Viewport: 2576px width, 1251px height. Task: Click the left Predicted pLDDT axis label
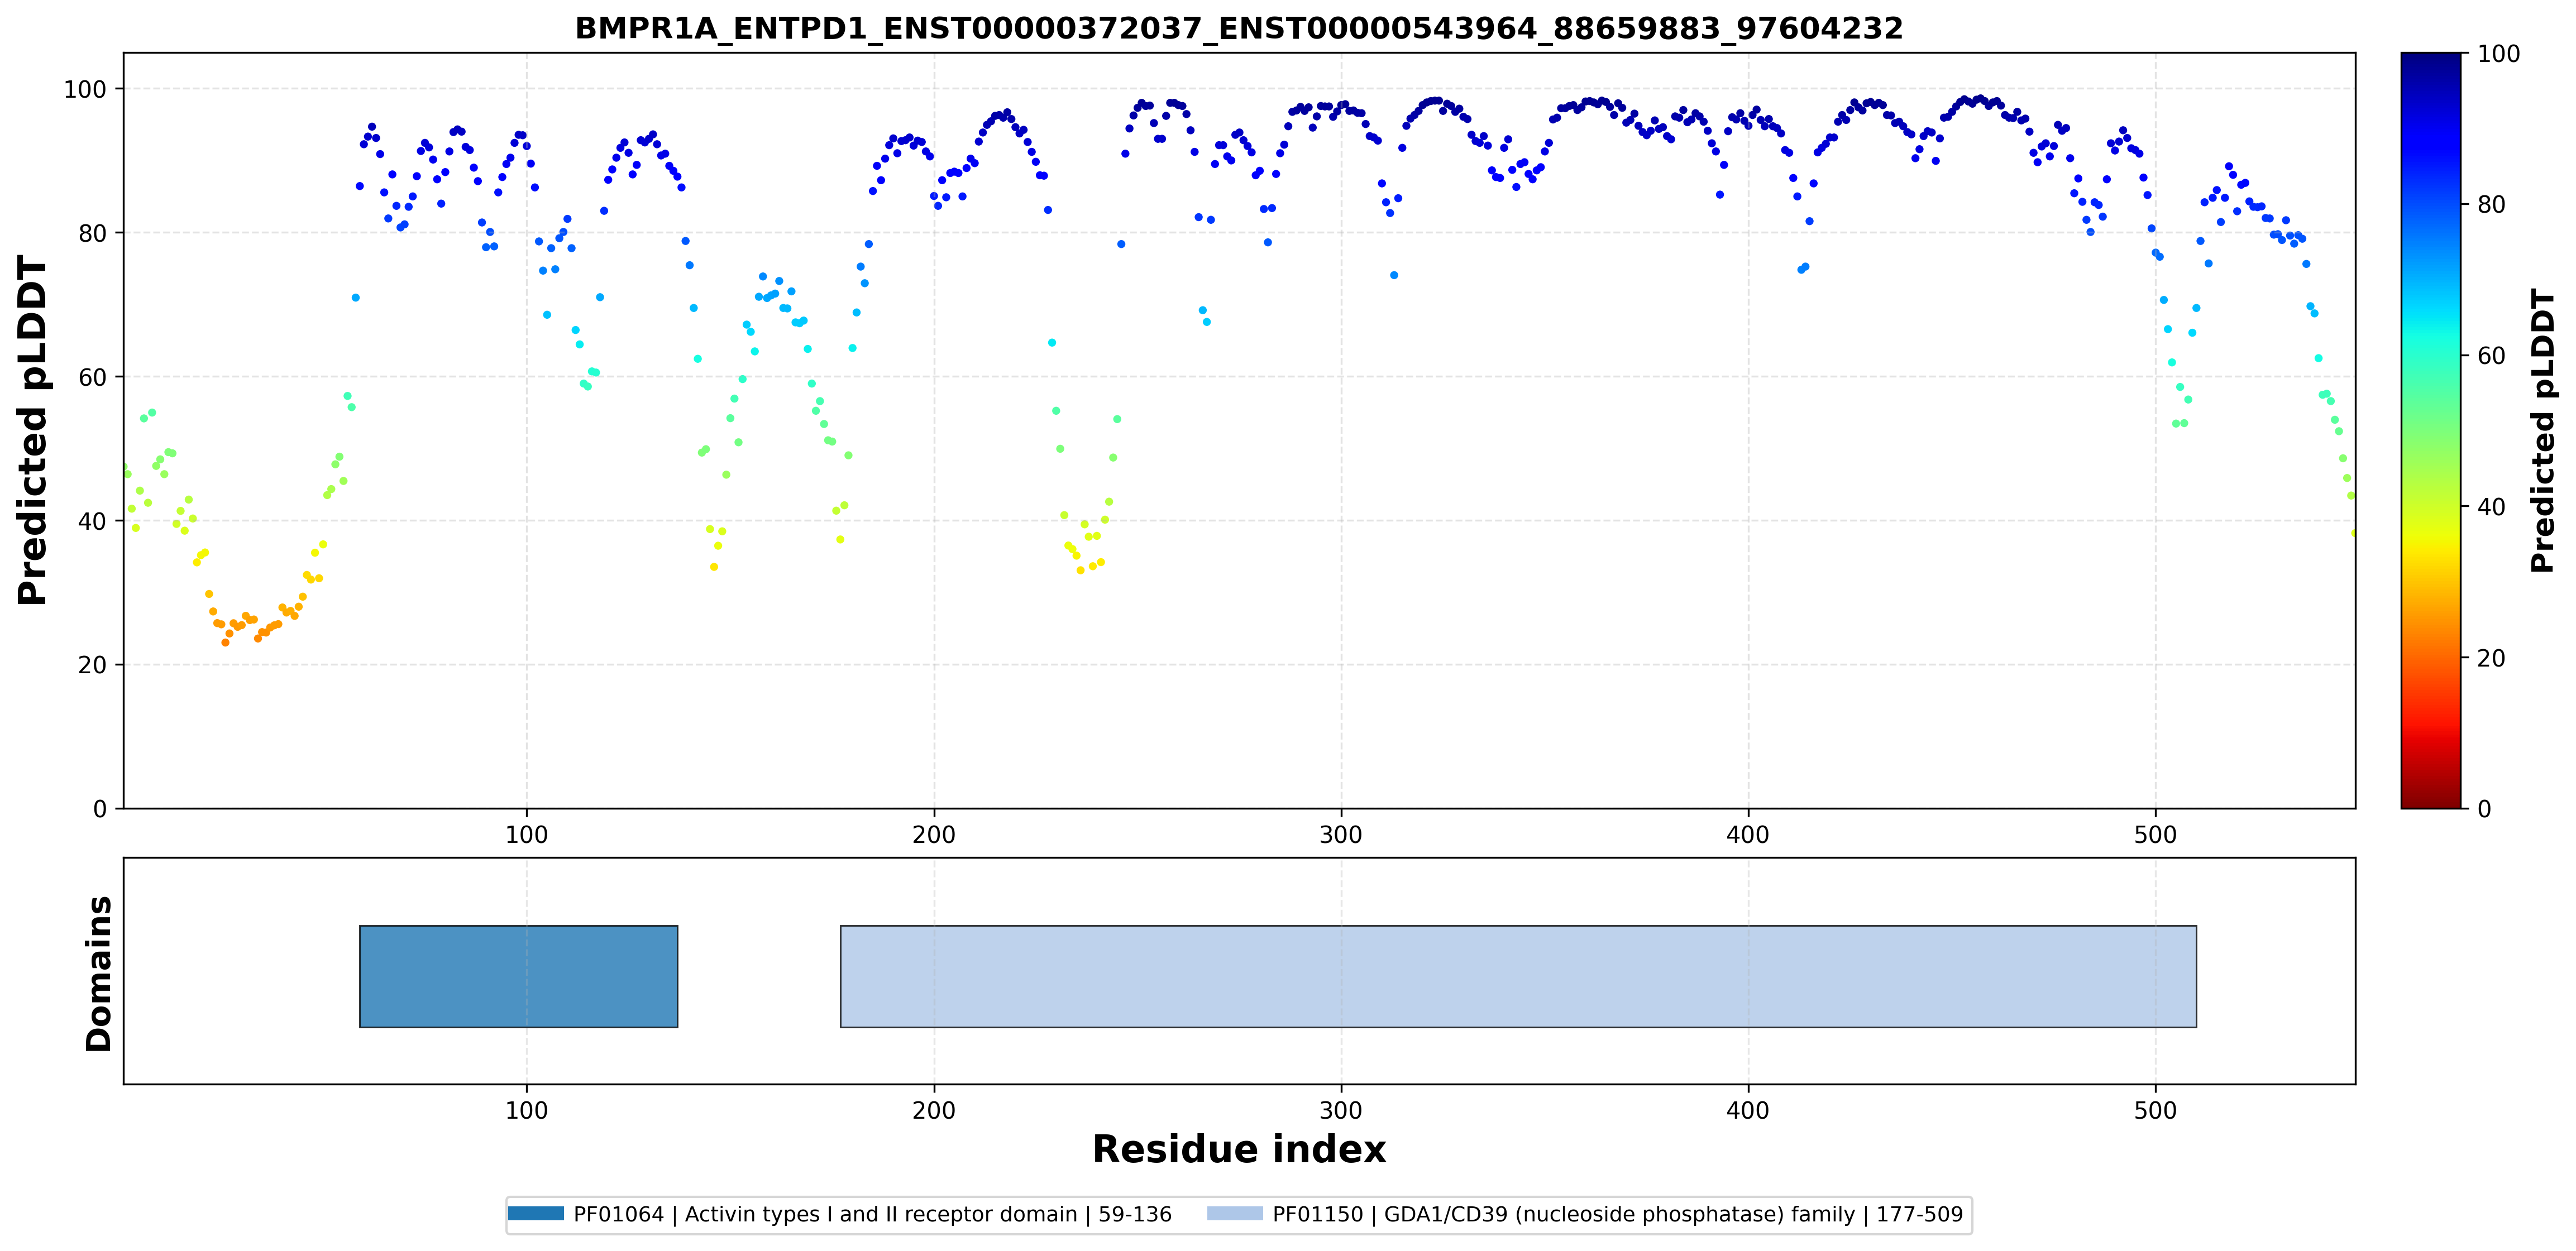coord(32,431)
